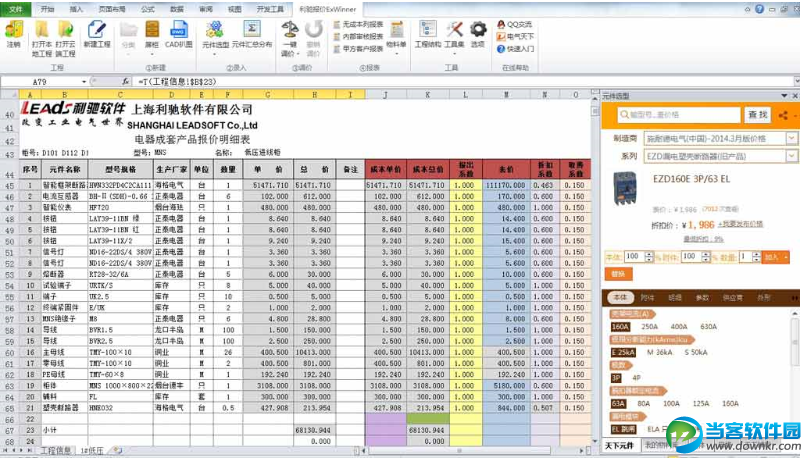The height and width of the screenshot is (460, 802).
Task: Open the 工程结构 project structure
Action: tap(428, 35)
